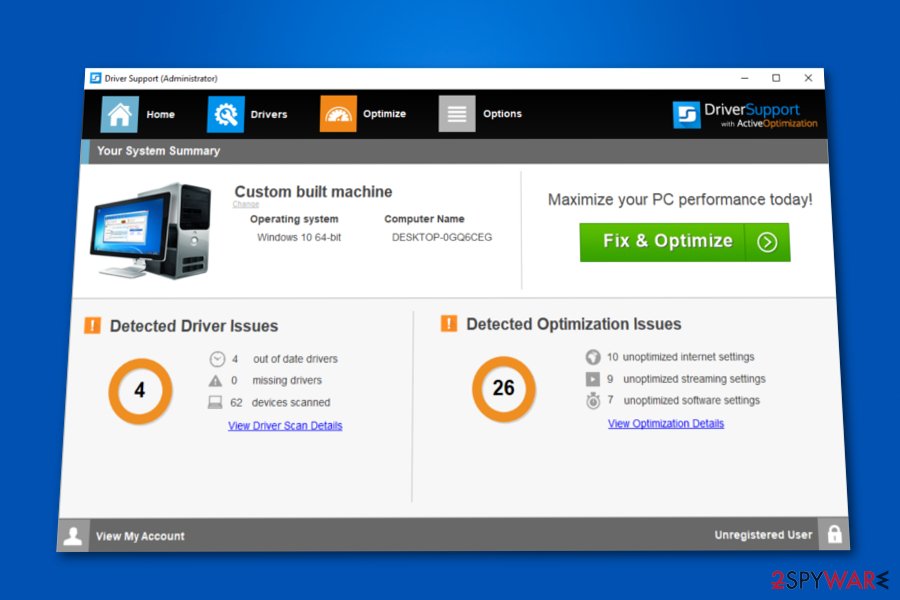Click 'Maximize your PC performance today!' text
This screenshot has width=900, height=600.
pyautogui.click(x=680, y=199)
